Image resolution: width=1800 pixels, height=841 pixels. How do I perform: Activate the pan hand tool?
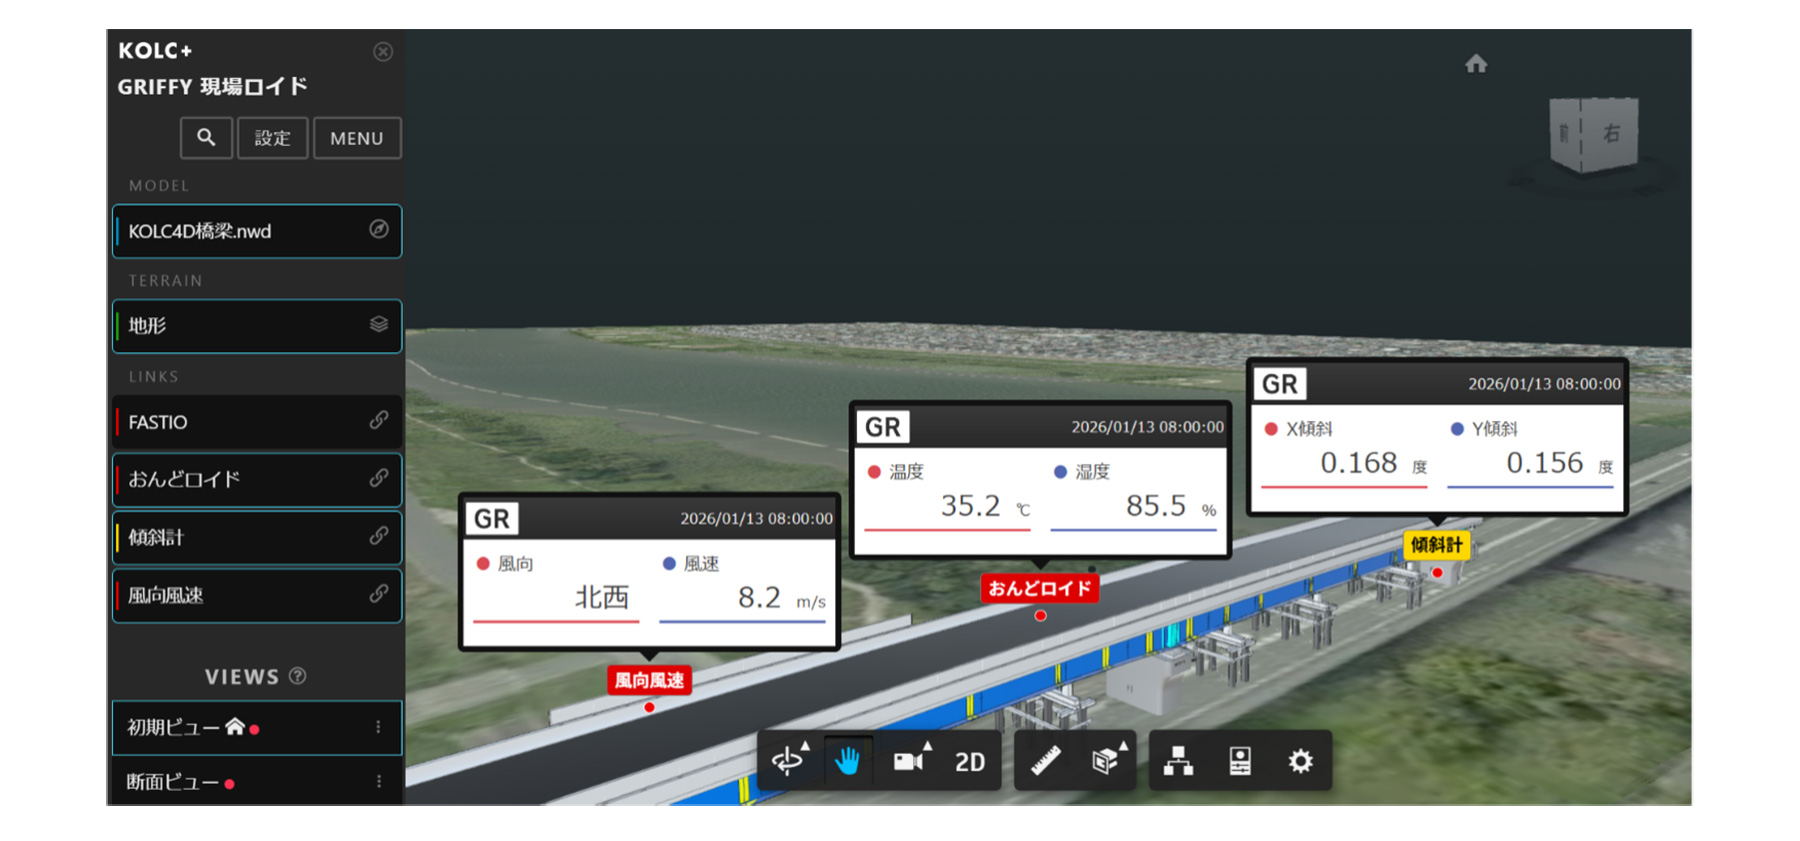(847, 761)
